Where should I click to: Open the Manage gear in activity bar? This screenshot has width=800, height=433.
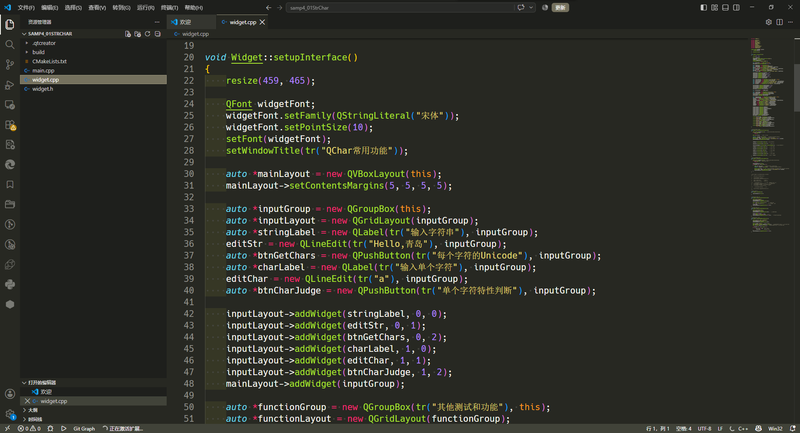point(10,414)
